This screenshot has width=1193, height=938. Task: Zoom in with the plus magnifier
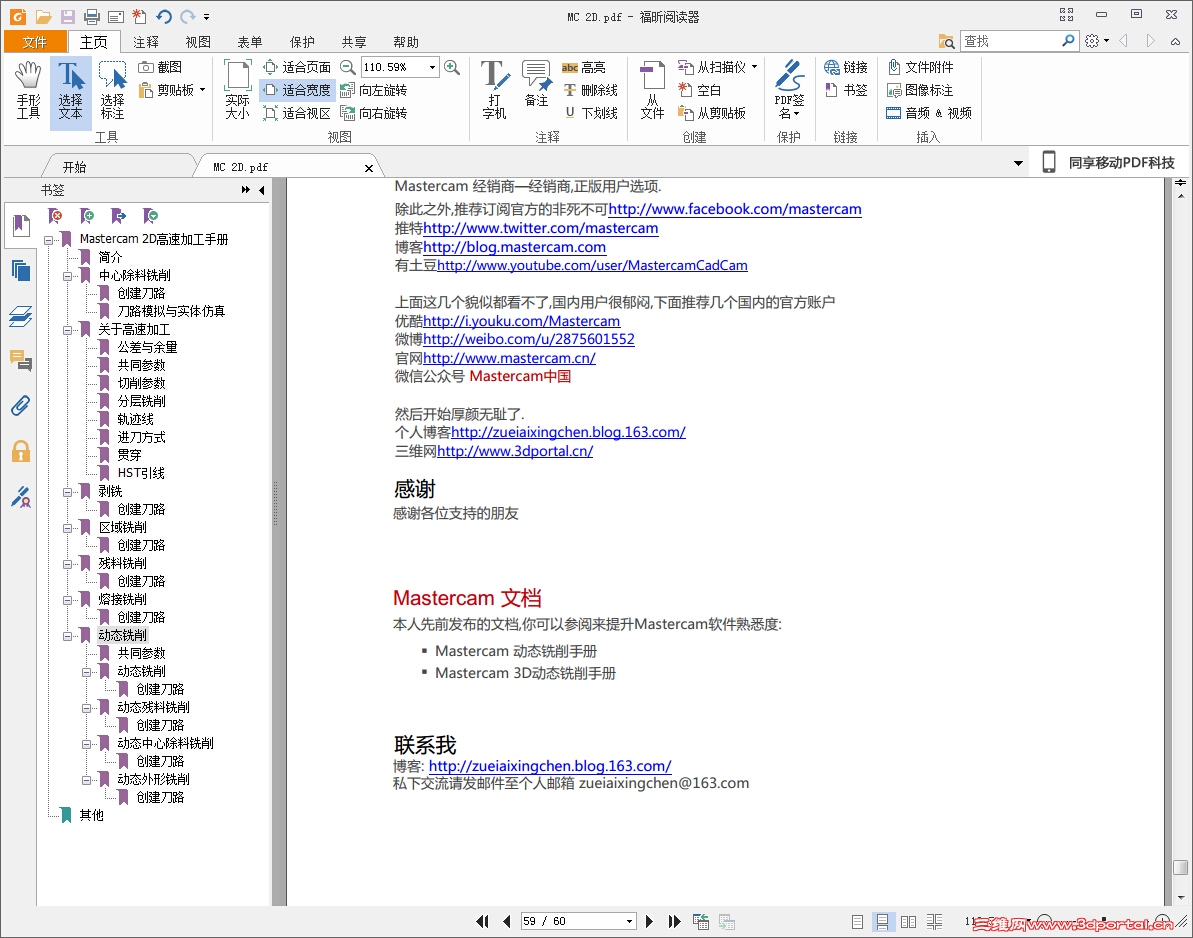pos(452,67)
